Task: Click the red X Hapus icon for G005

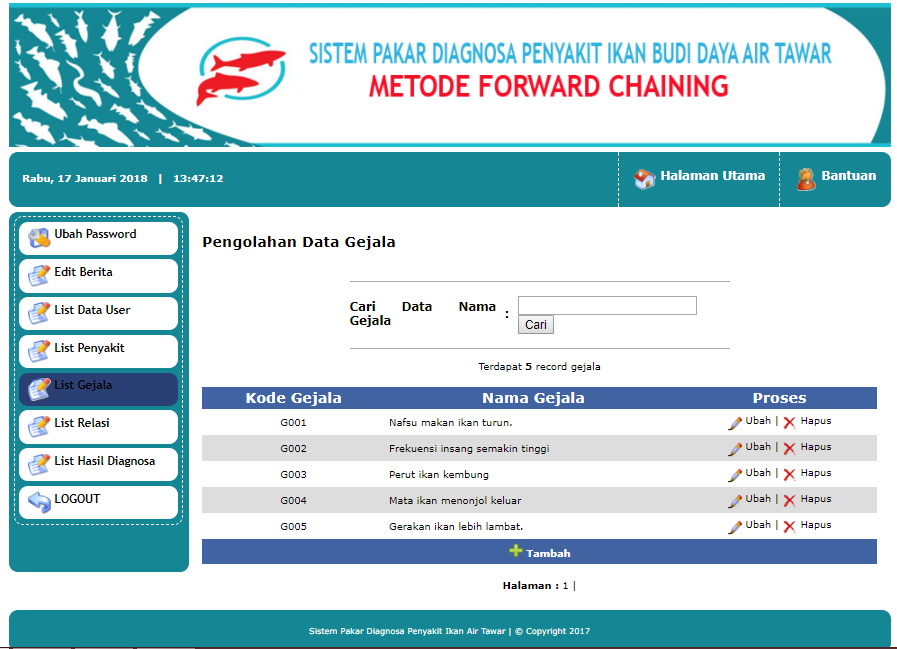Action: [789, 525]
